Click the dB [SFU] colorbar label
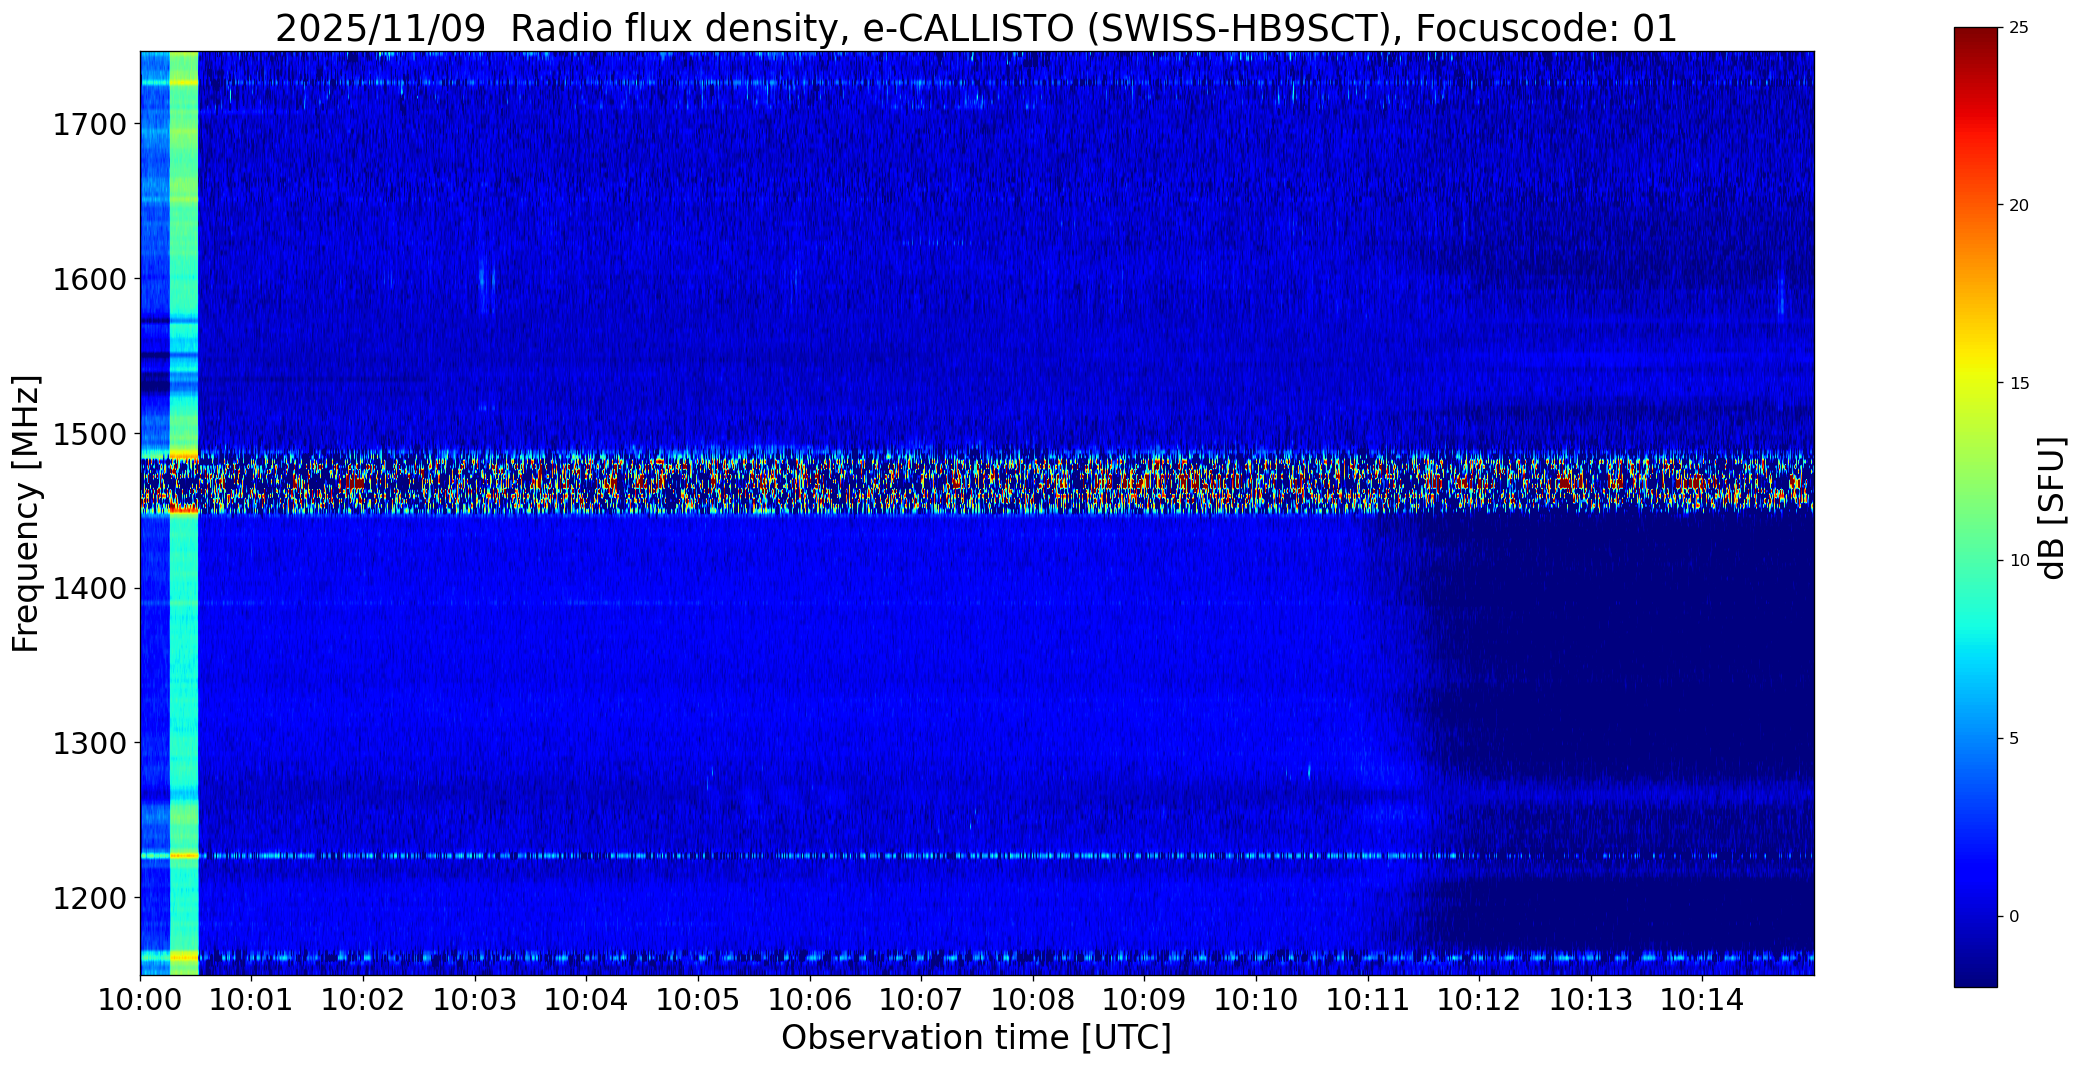Image resolution: width=2082 pixels, height=1067 pixels. 2052,508
